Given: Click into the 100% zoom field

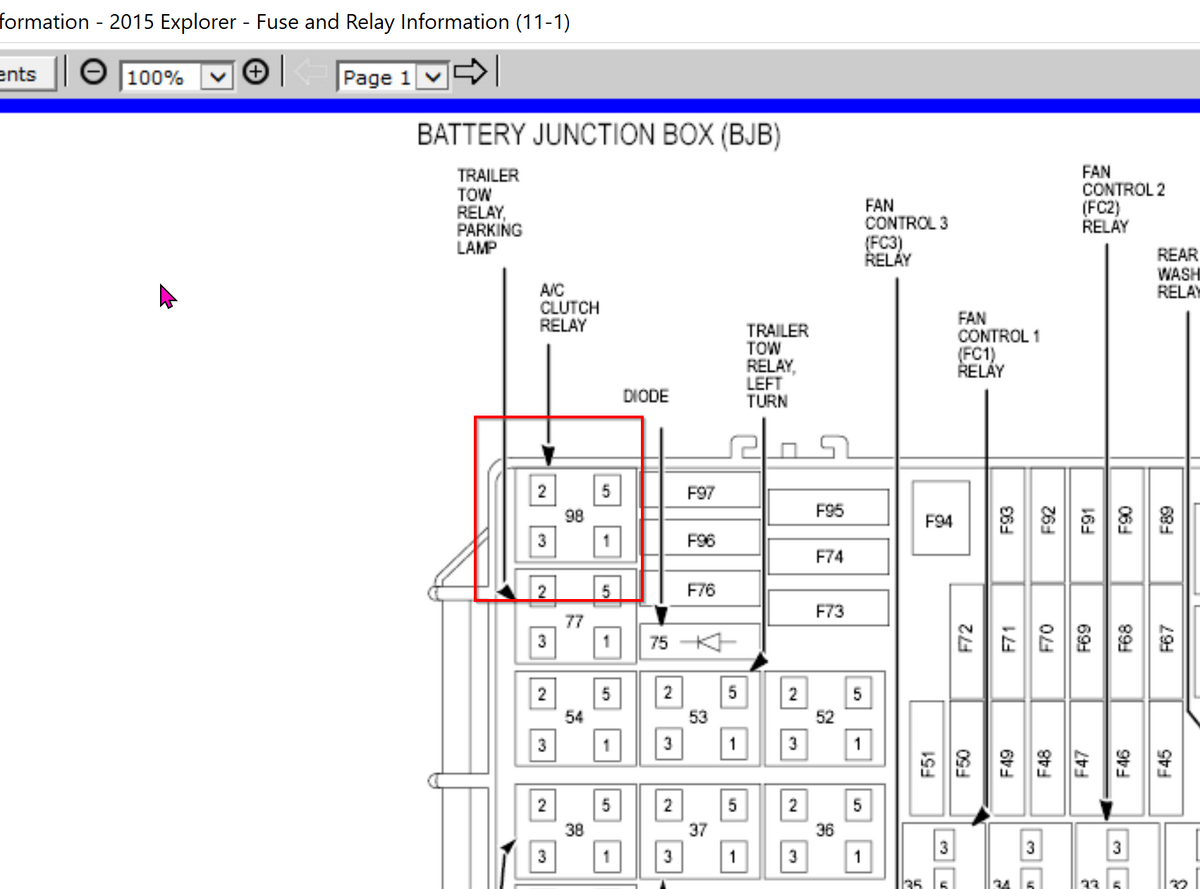Looking at the screenshot, I should coord(162,76).
